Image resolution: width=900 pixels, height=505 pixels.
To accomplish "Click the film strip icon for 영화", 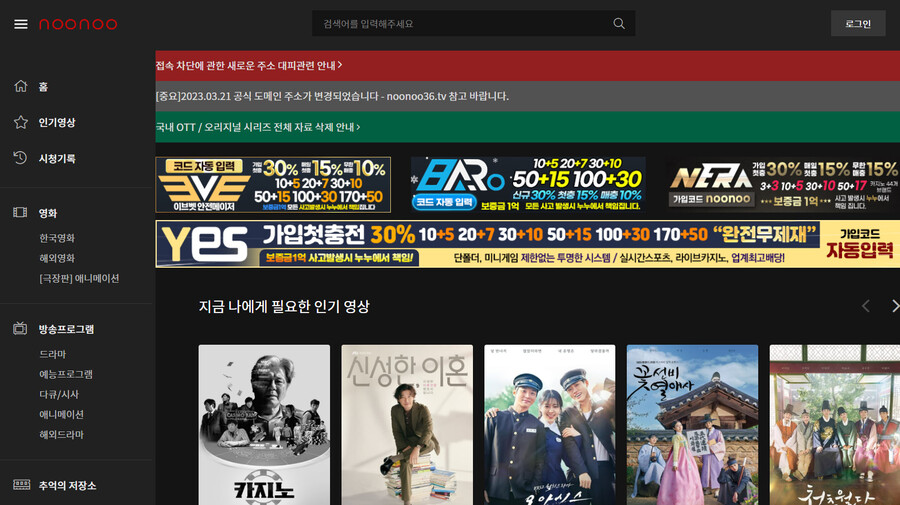I will (x=21, y=213).
